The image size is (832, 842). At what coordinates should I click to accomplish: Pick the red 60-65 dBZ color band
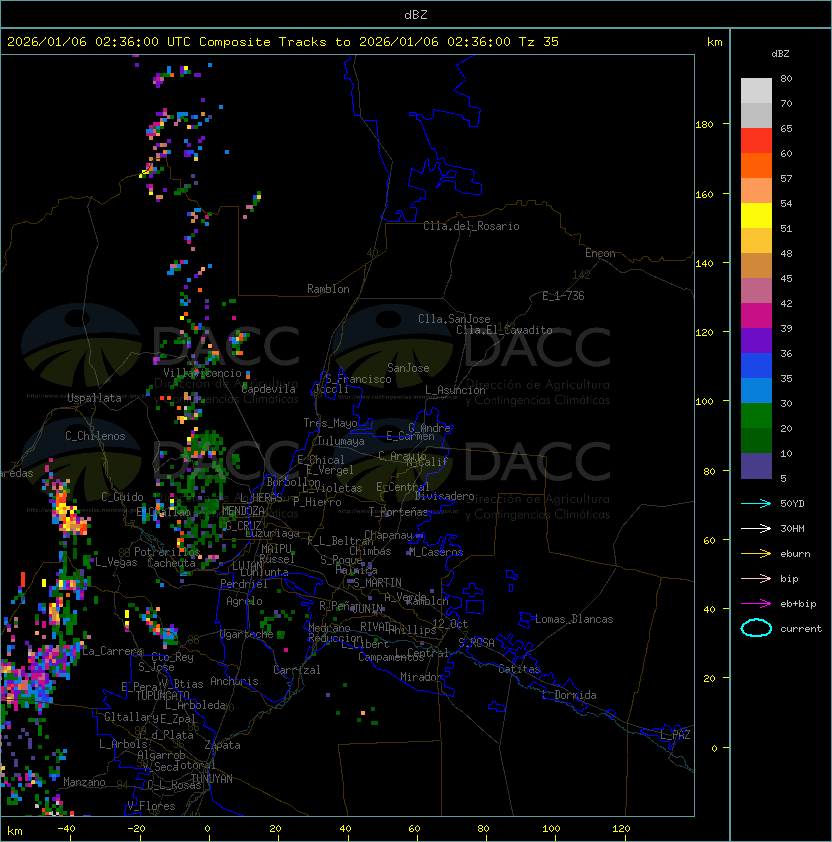756,141
